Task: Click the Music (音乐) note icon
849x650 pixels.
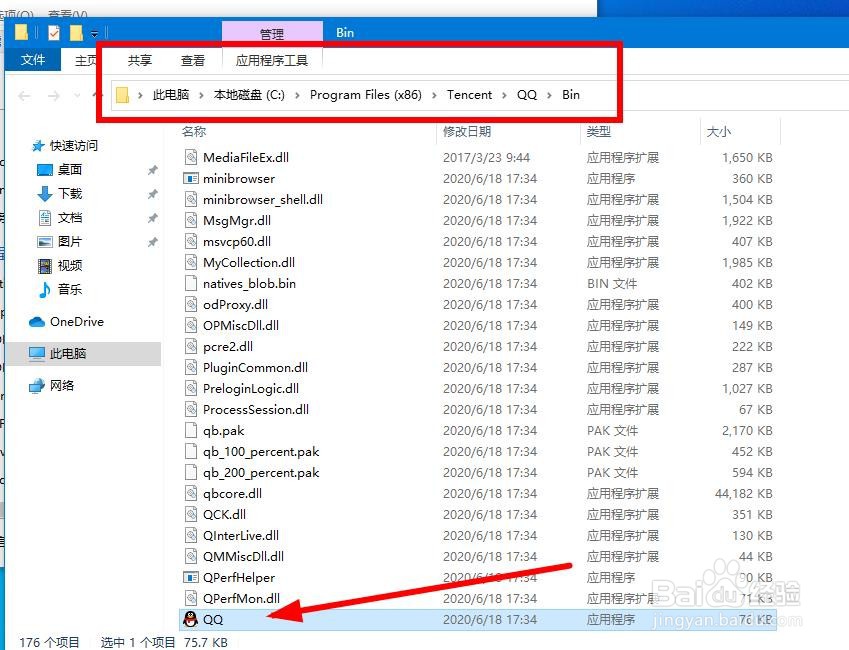Action: (44, 289)
